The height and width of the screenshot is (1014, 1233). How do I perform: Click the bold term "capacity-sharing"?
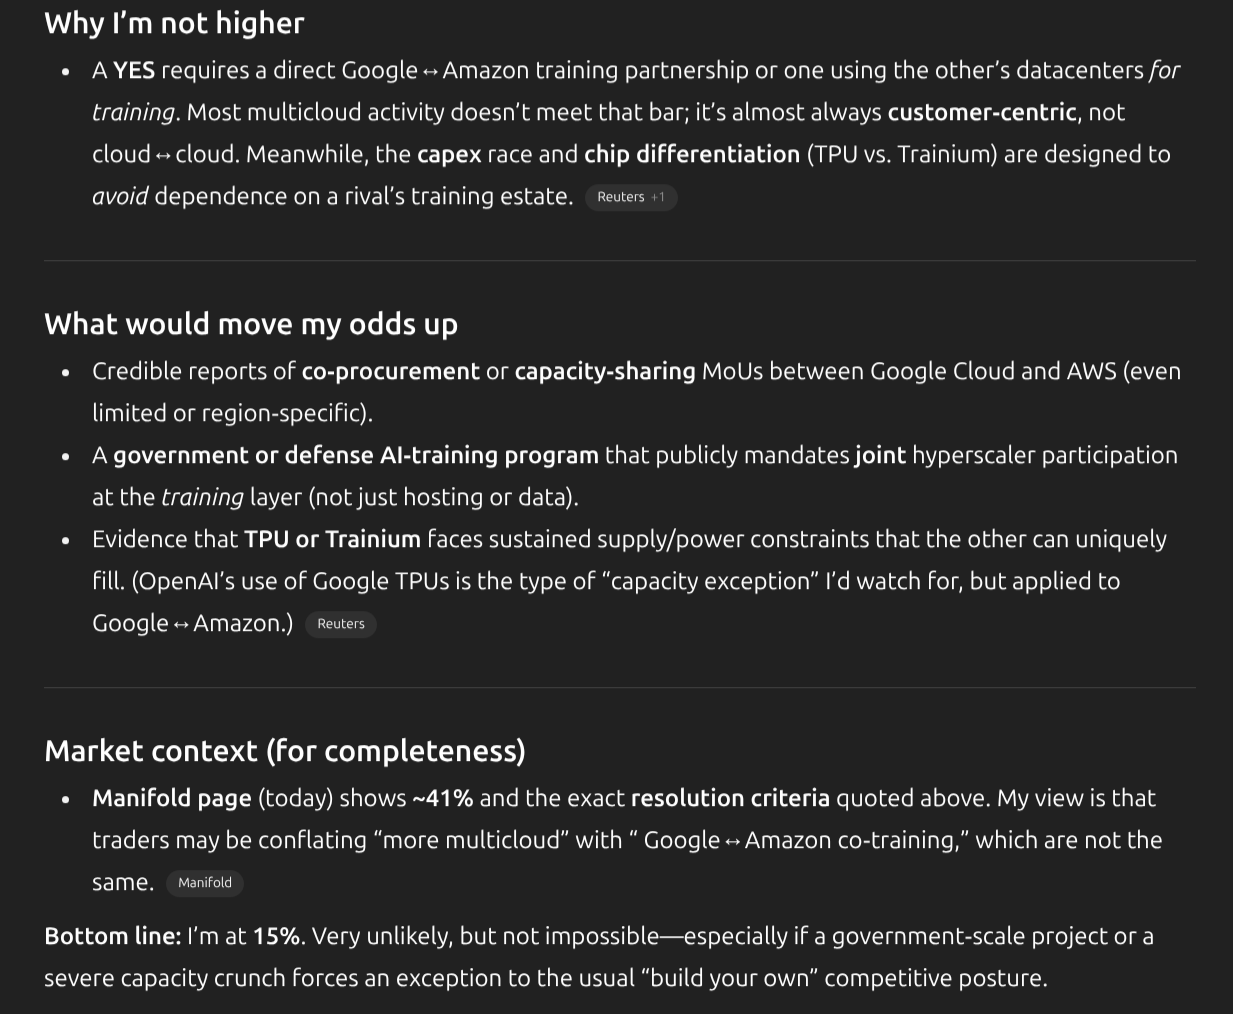point(605,371)
